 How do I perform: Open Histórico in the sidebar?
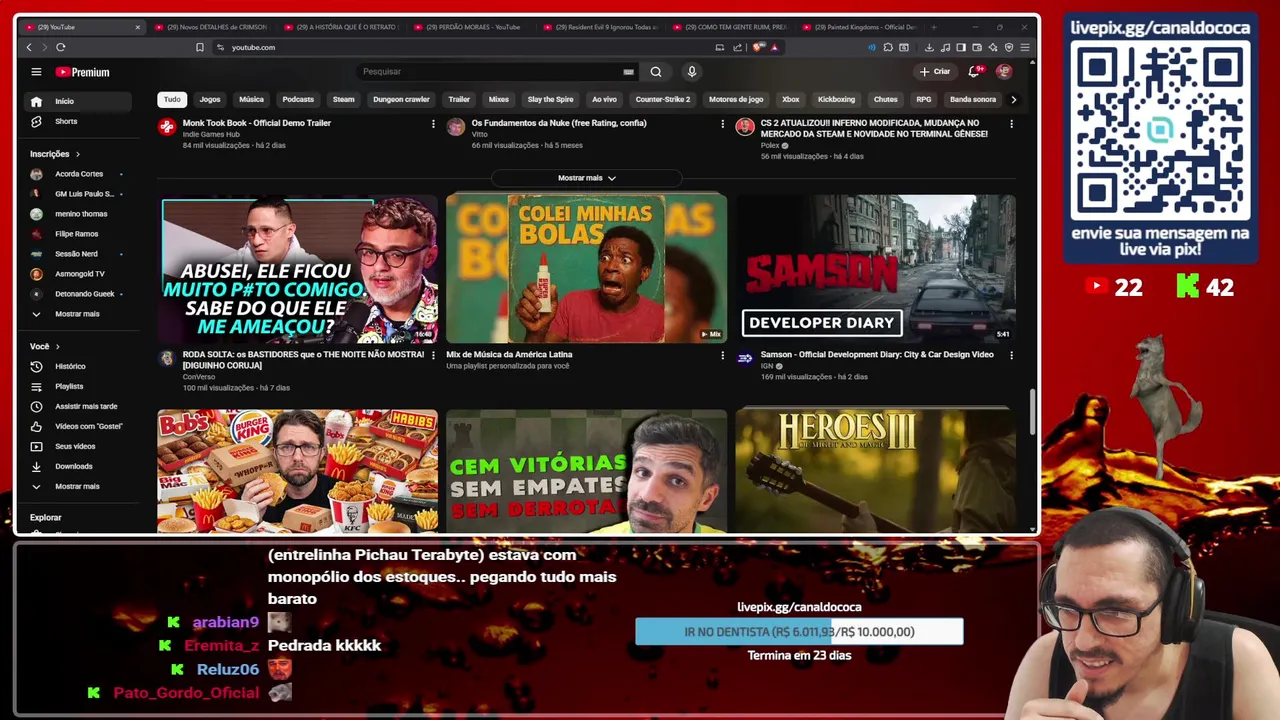pyautogui.click(x=77, y=366)
